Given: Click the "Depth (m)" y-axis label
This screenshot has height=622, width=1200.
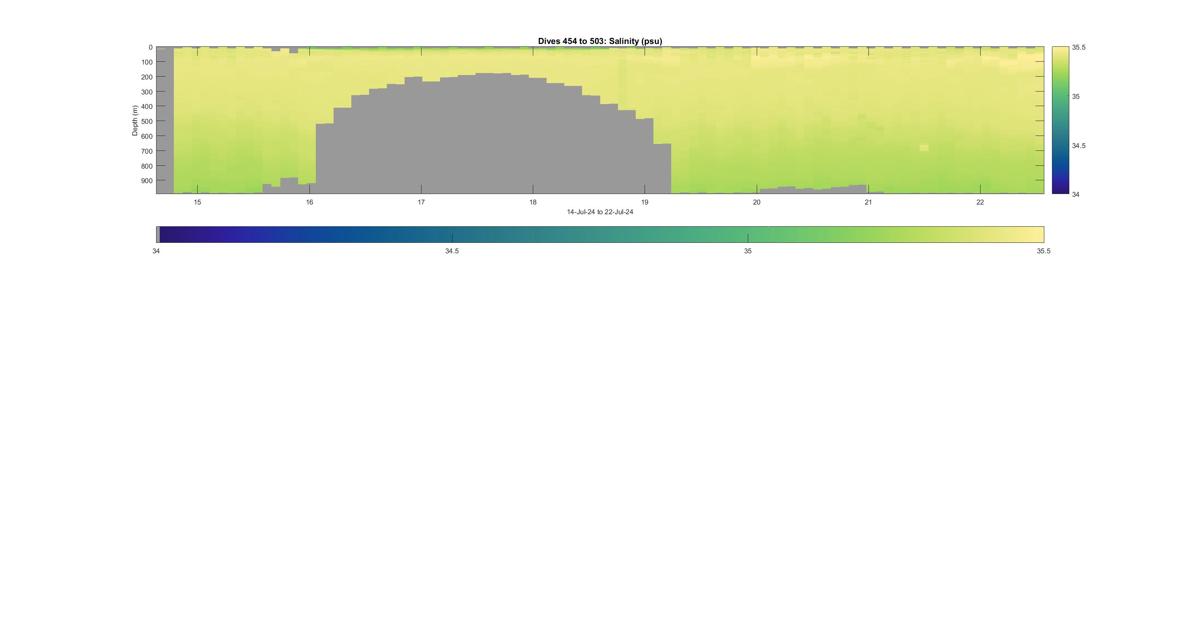Looking at the screenshot, I should 134,120.
